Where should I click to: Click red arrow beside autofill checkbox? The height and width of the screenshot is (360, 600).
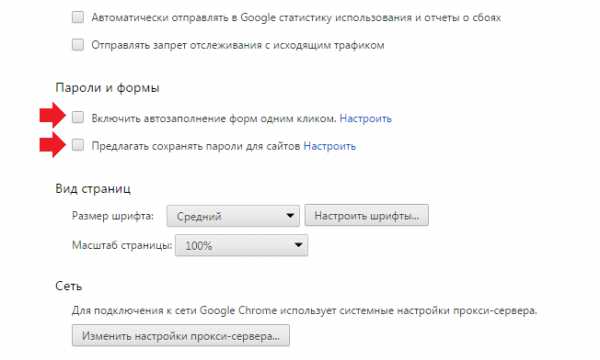(x=53, y=115)
